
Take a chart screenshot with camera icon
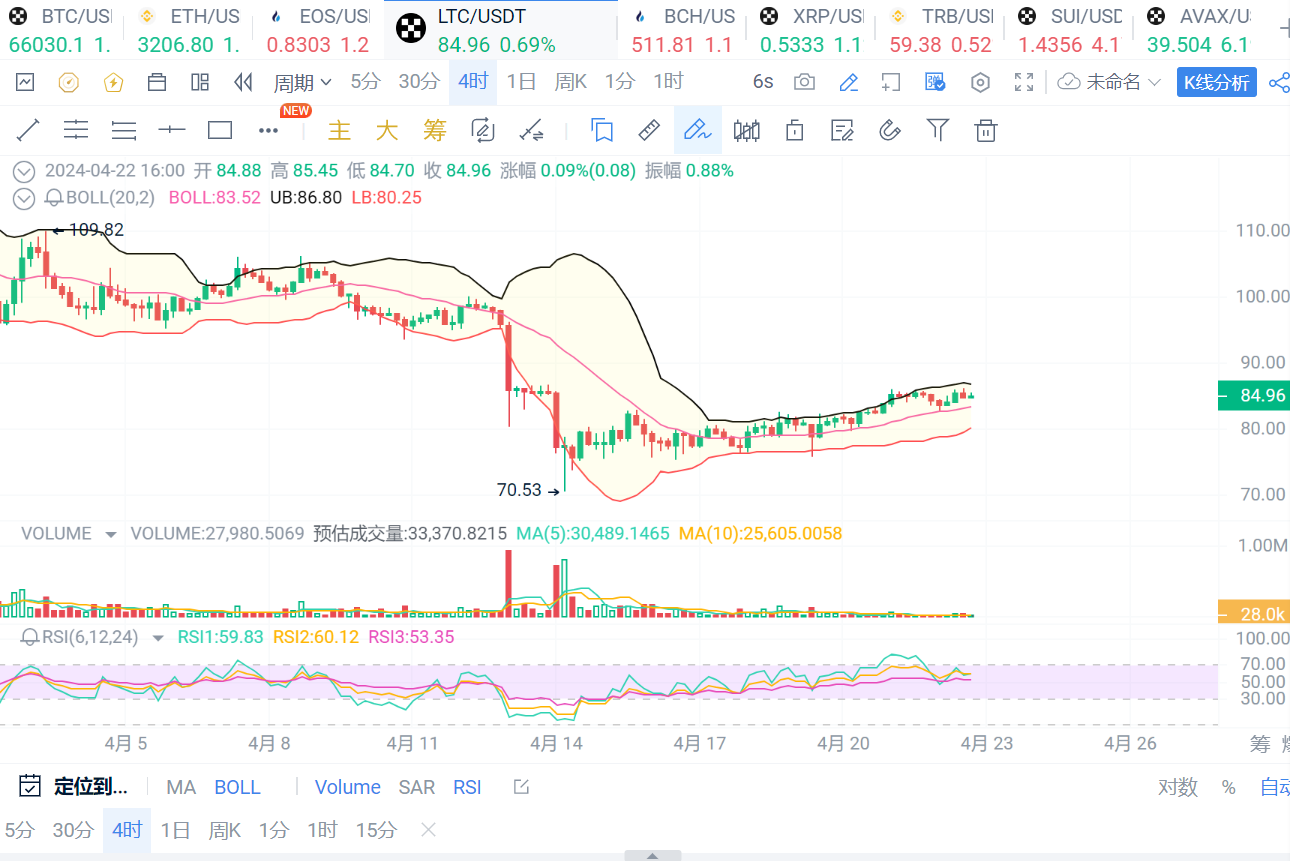pyautogui.click(x=804, y=82)
